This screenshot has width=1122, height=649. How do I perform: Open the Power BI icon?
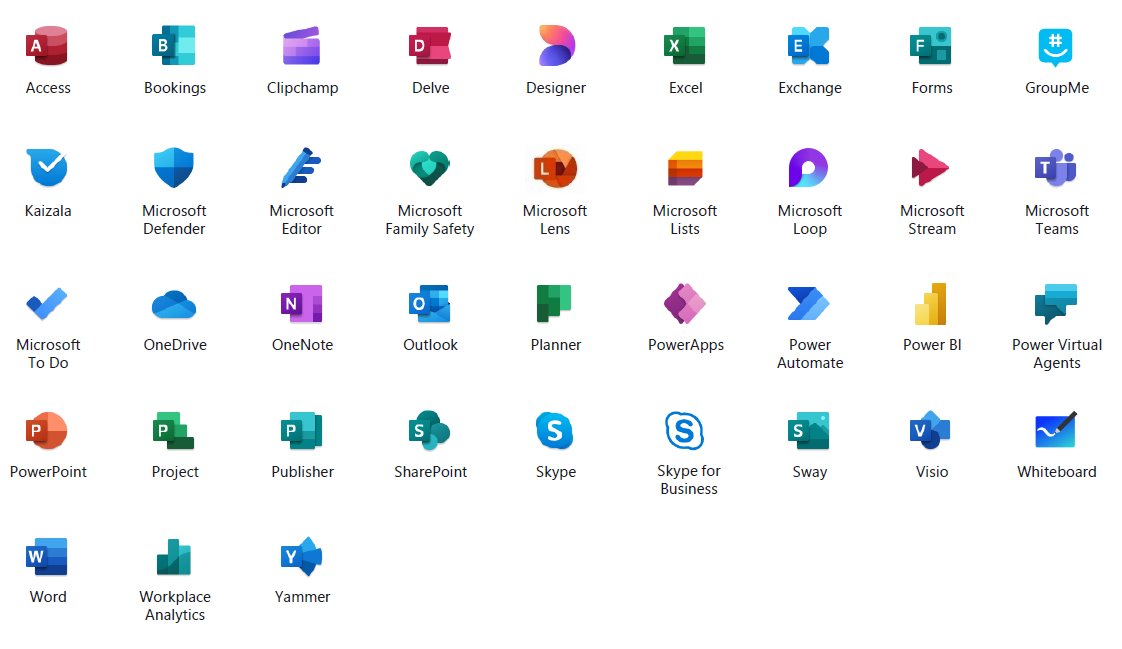(931, 304)
